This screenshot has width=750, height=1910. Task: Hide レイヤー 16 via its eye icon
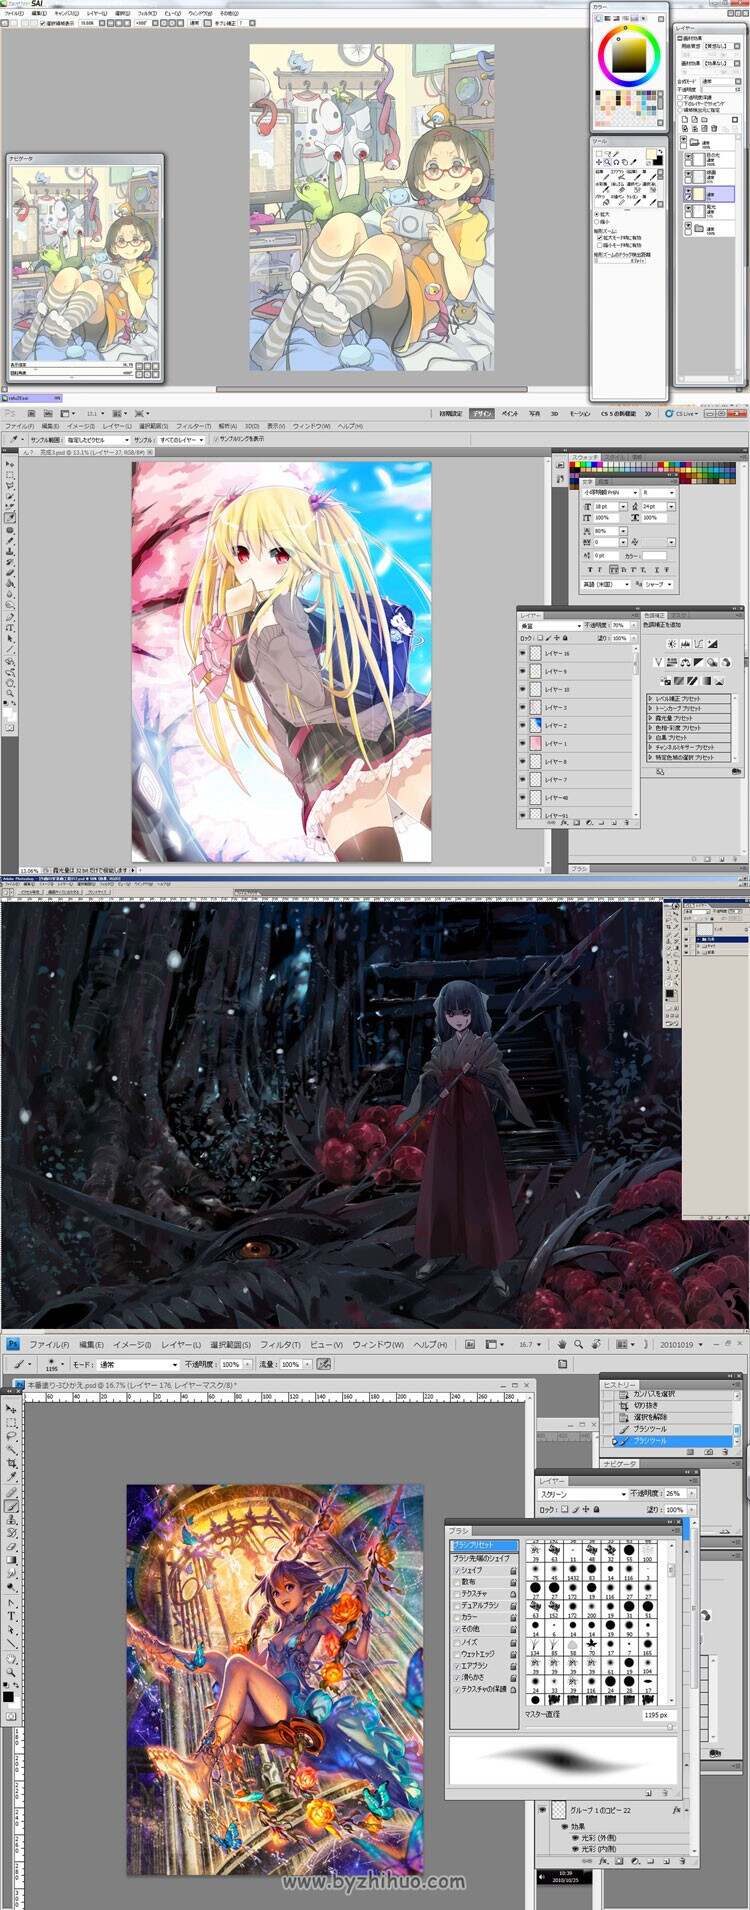(x=522, y=653)
